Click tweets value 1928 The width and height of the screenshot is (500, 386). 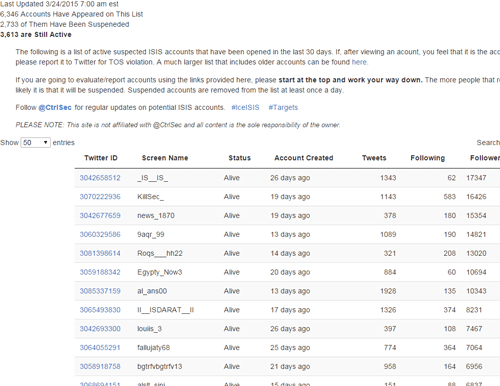coord(388,291)
